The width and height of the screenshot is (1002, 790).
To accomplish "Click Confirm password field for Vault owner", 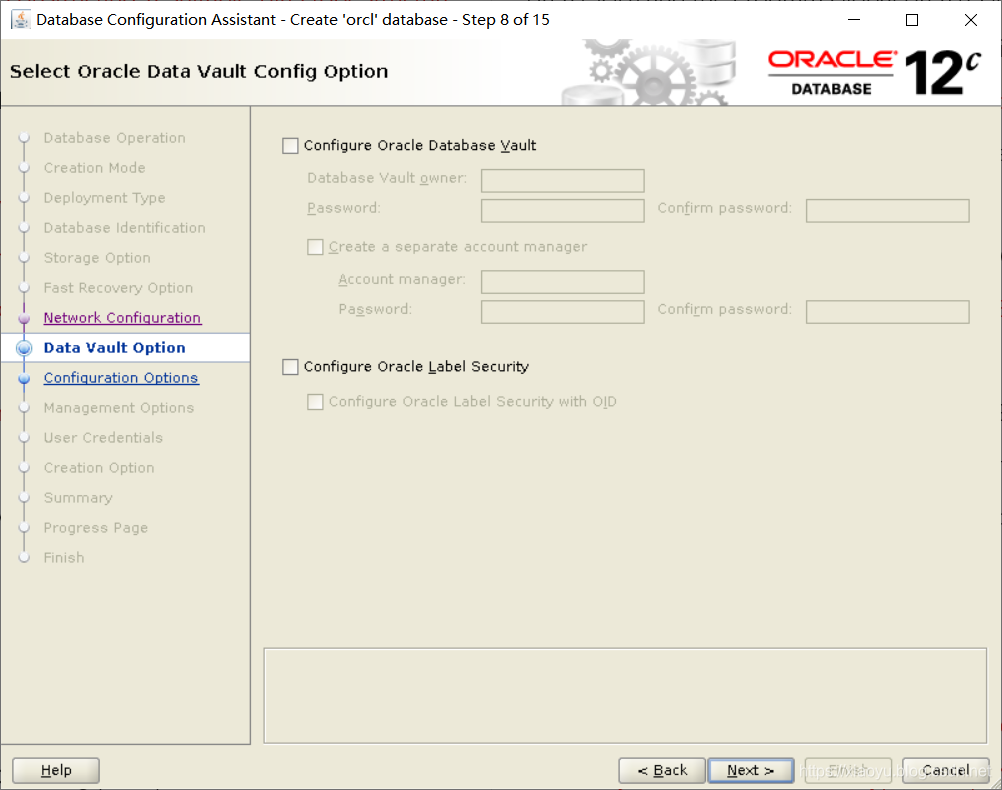I will pyautogui.click(x=888, y=210).
